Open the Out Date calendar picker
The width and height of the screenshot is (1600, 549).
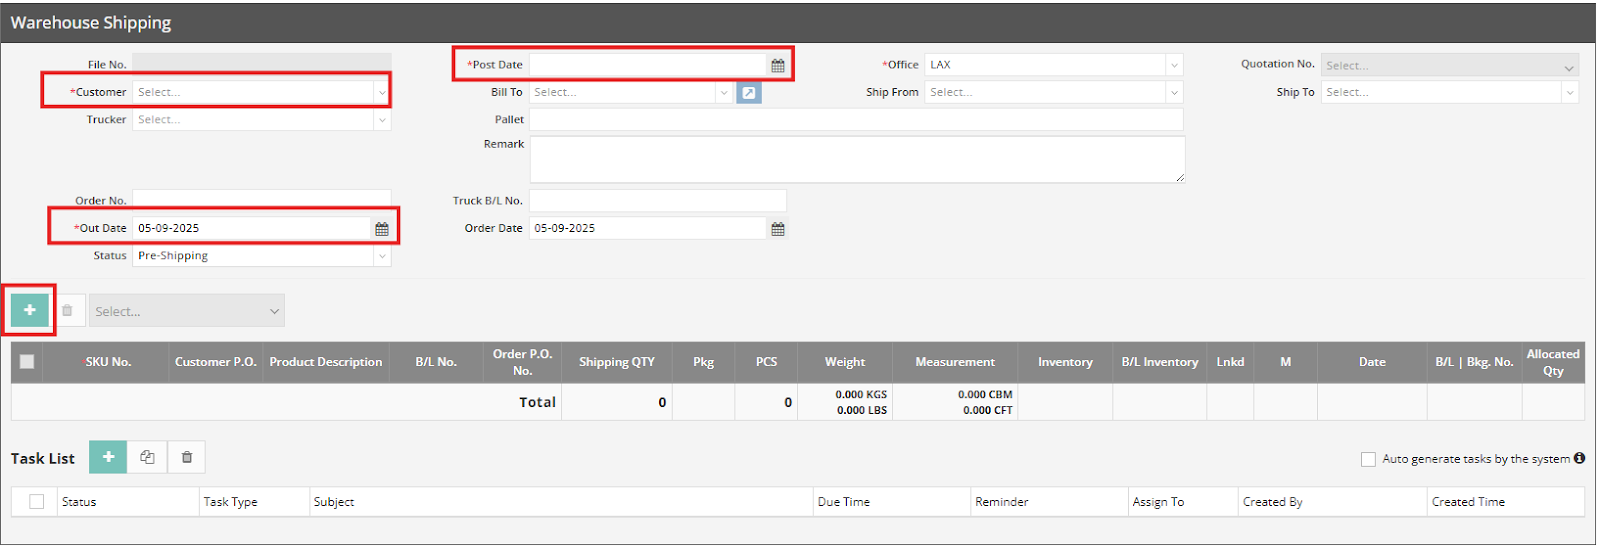click(381, 229)
